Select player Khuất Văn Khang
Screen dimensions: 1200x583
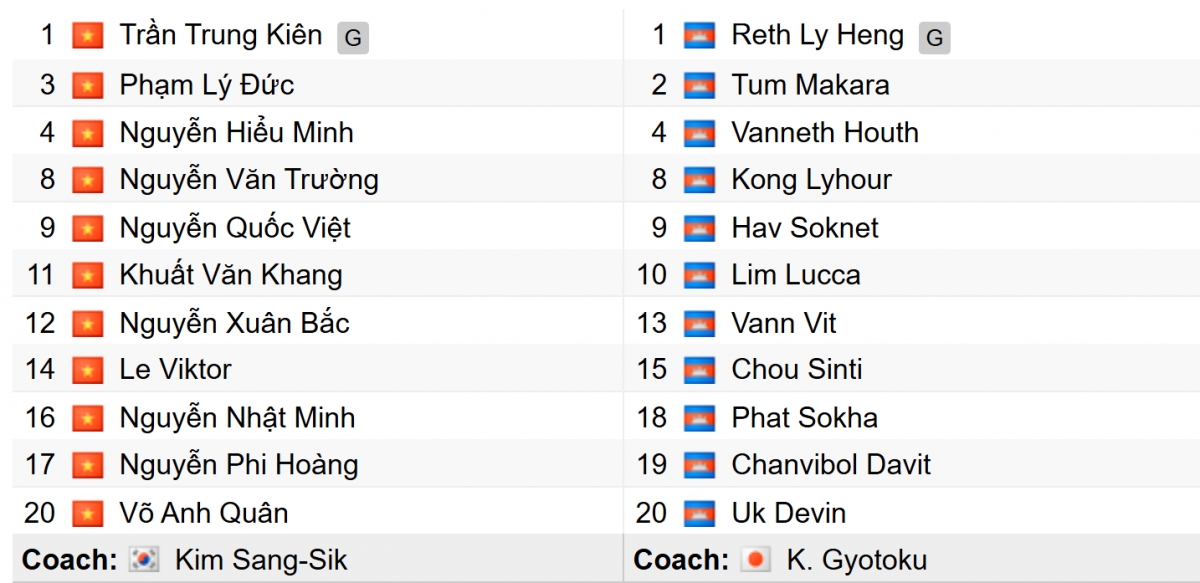coord(230,275)
